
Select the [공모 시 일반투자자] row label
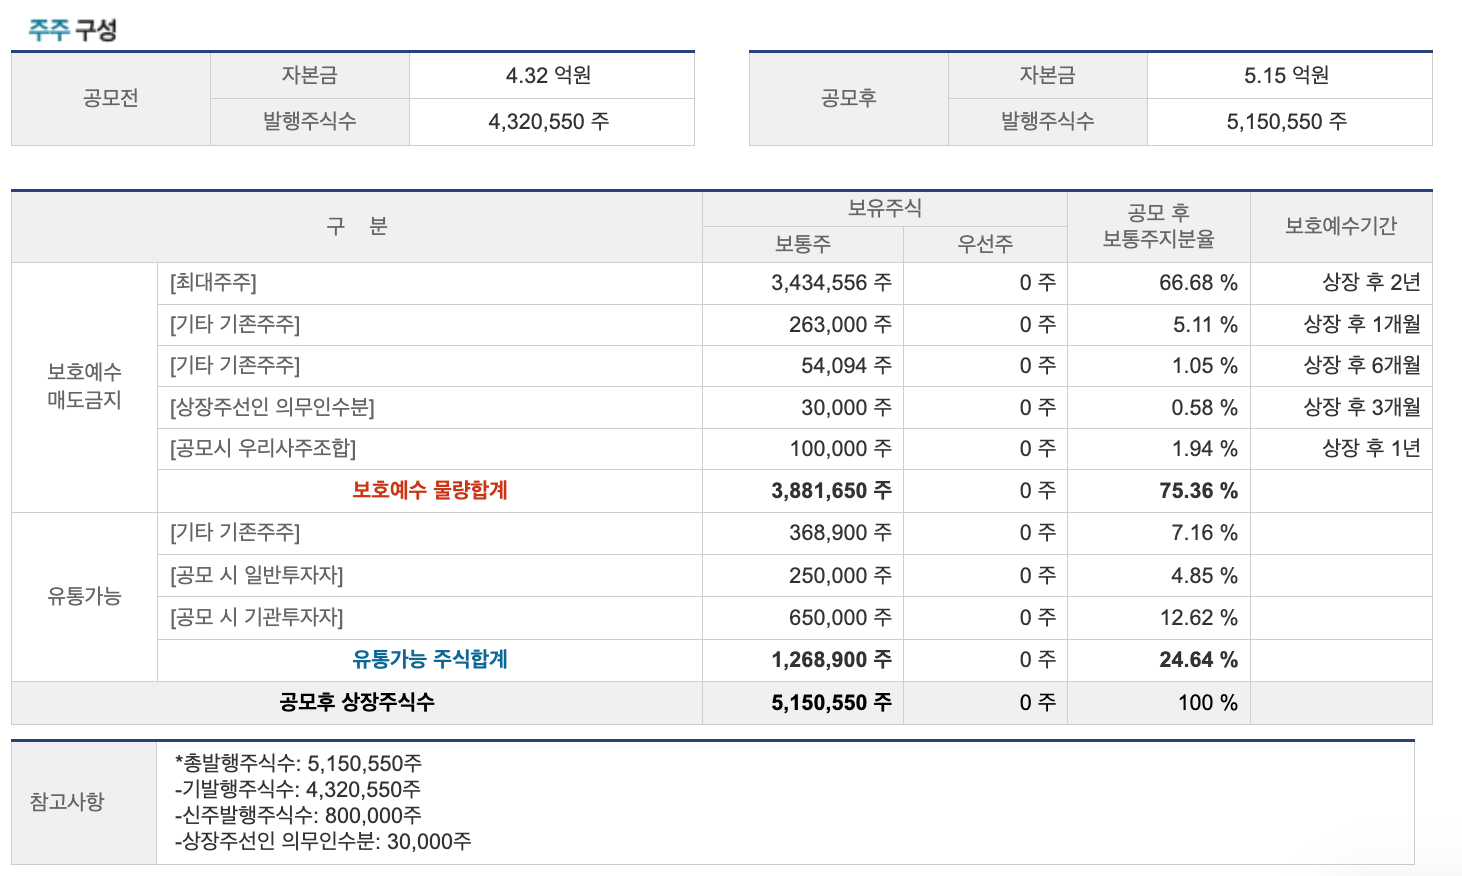tap(257, 576)
